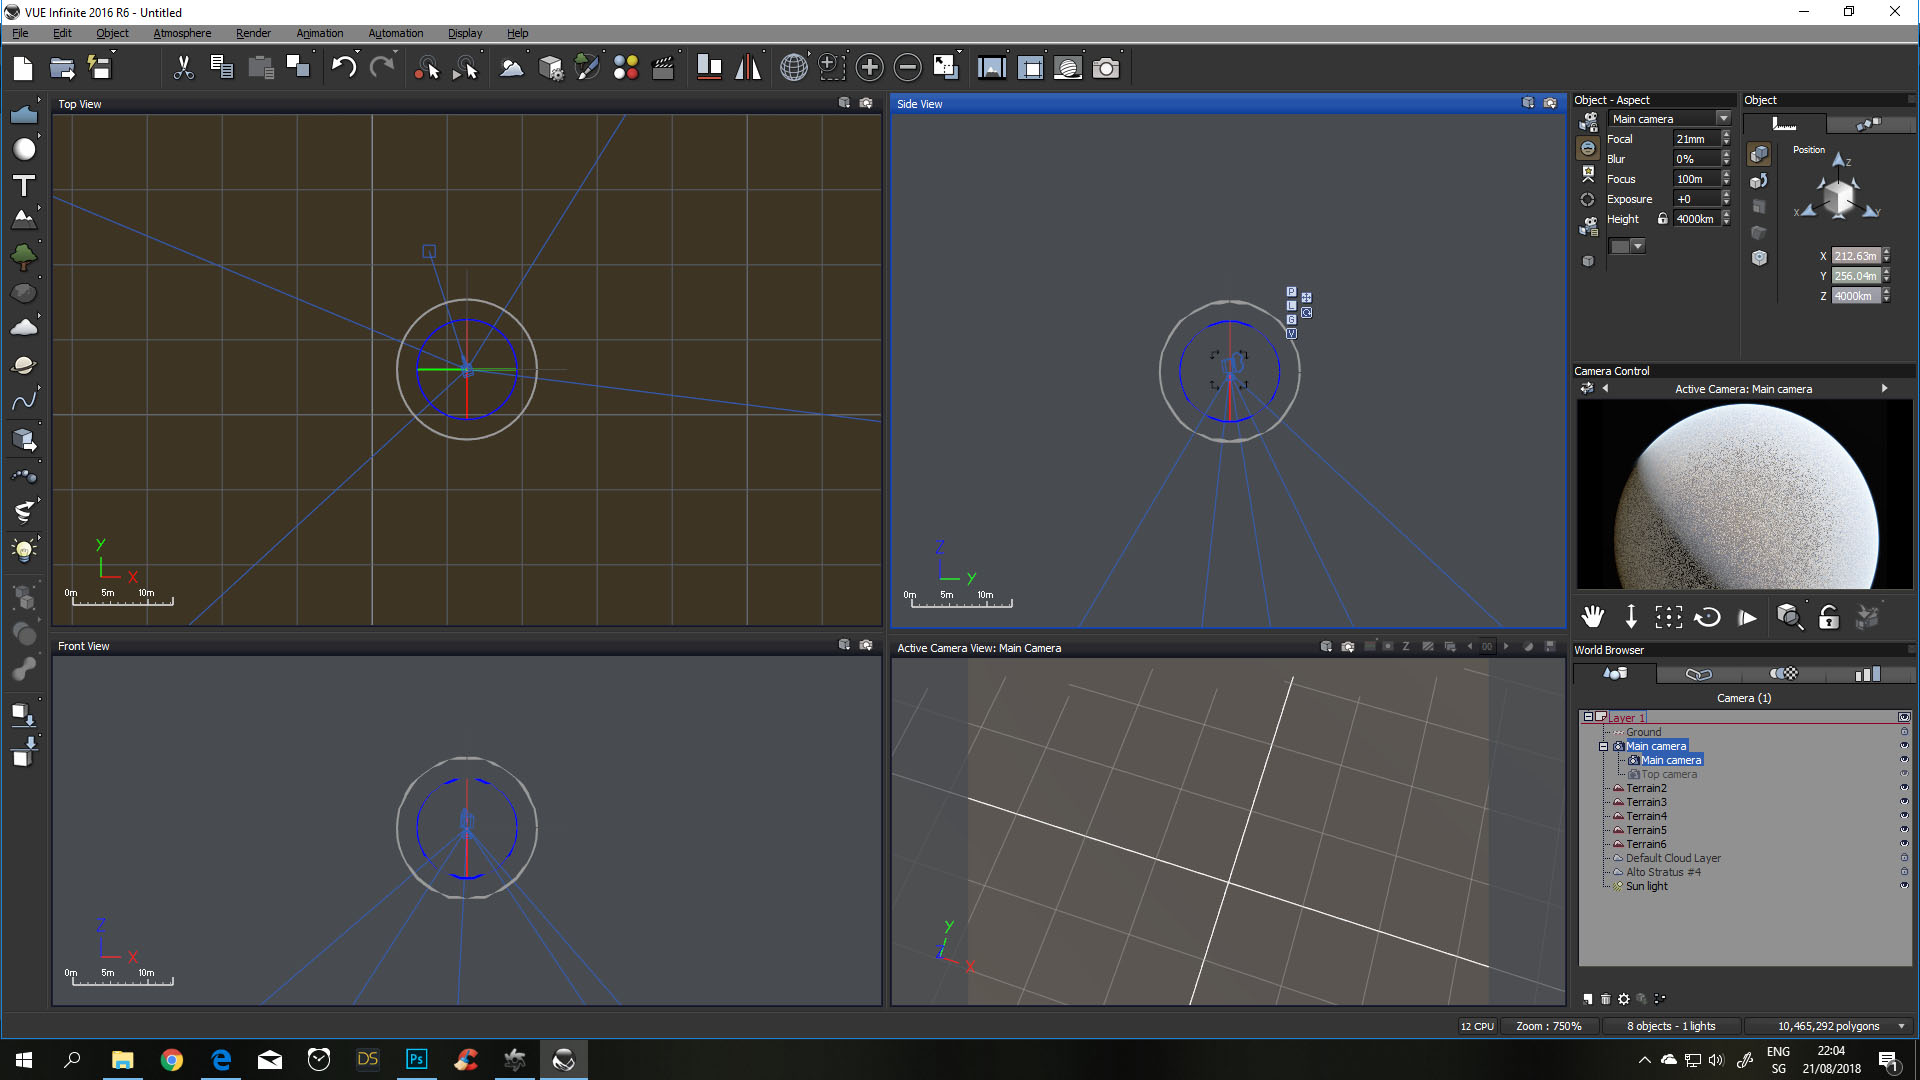
Task: Click the Focal length input field
Action: (x=1696, y=139)
